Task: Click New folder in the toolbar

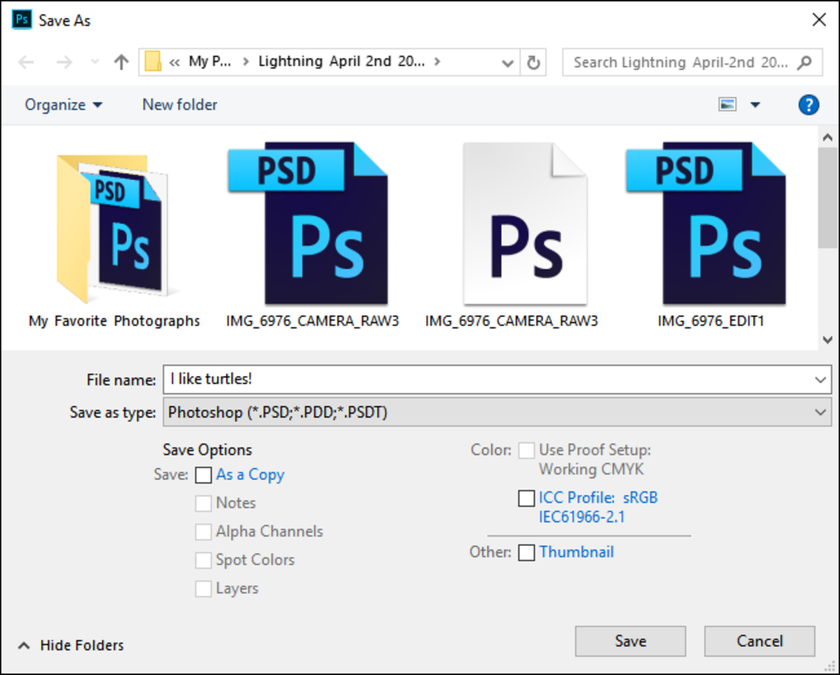Action: (x=180, y=105)
